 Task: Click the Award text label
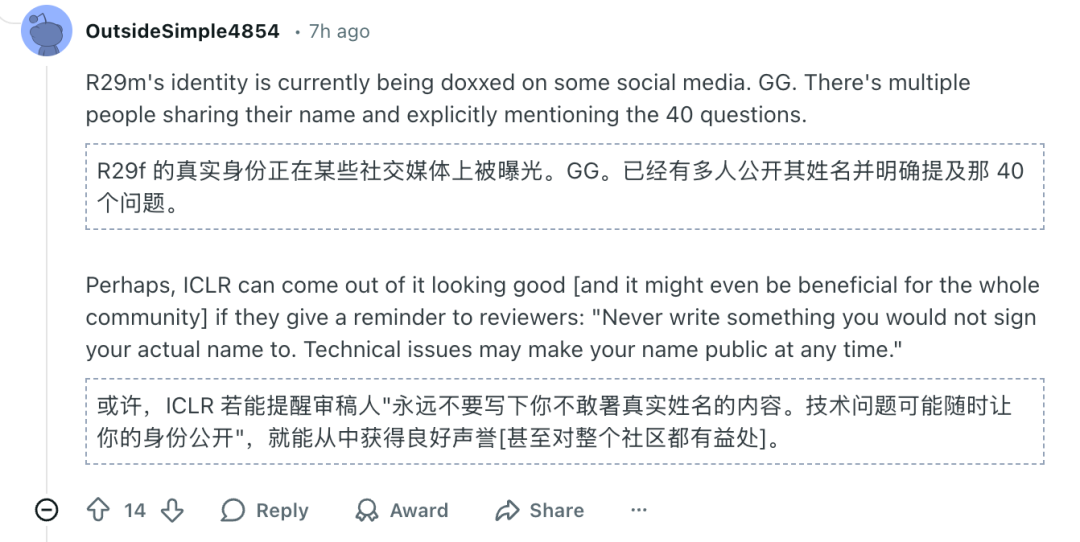tap(418, 510)
